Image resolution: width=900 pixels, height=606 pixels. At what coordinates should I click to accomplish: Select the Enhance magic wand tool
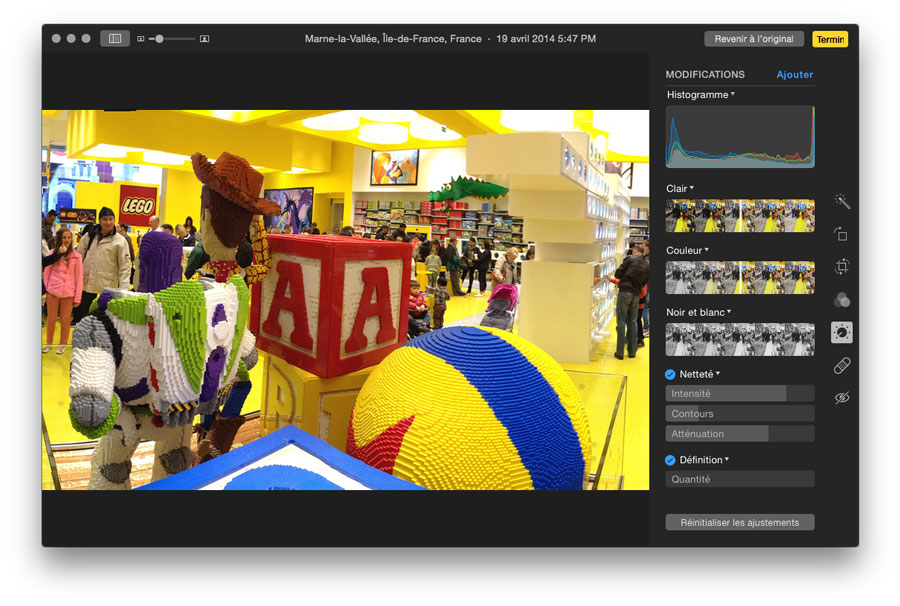tap(842, 201)
